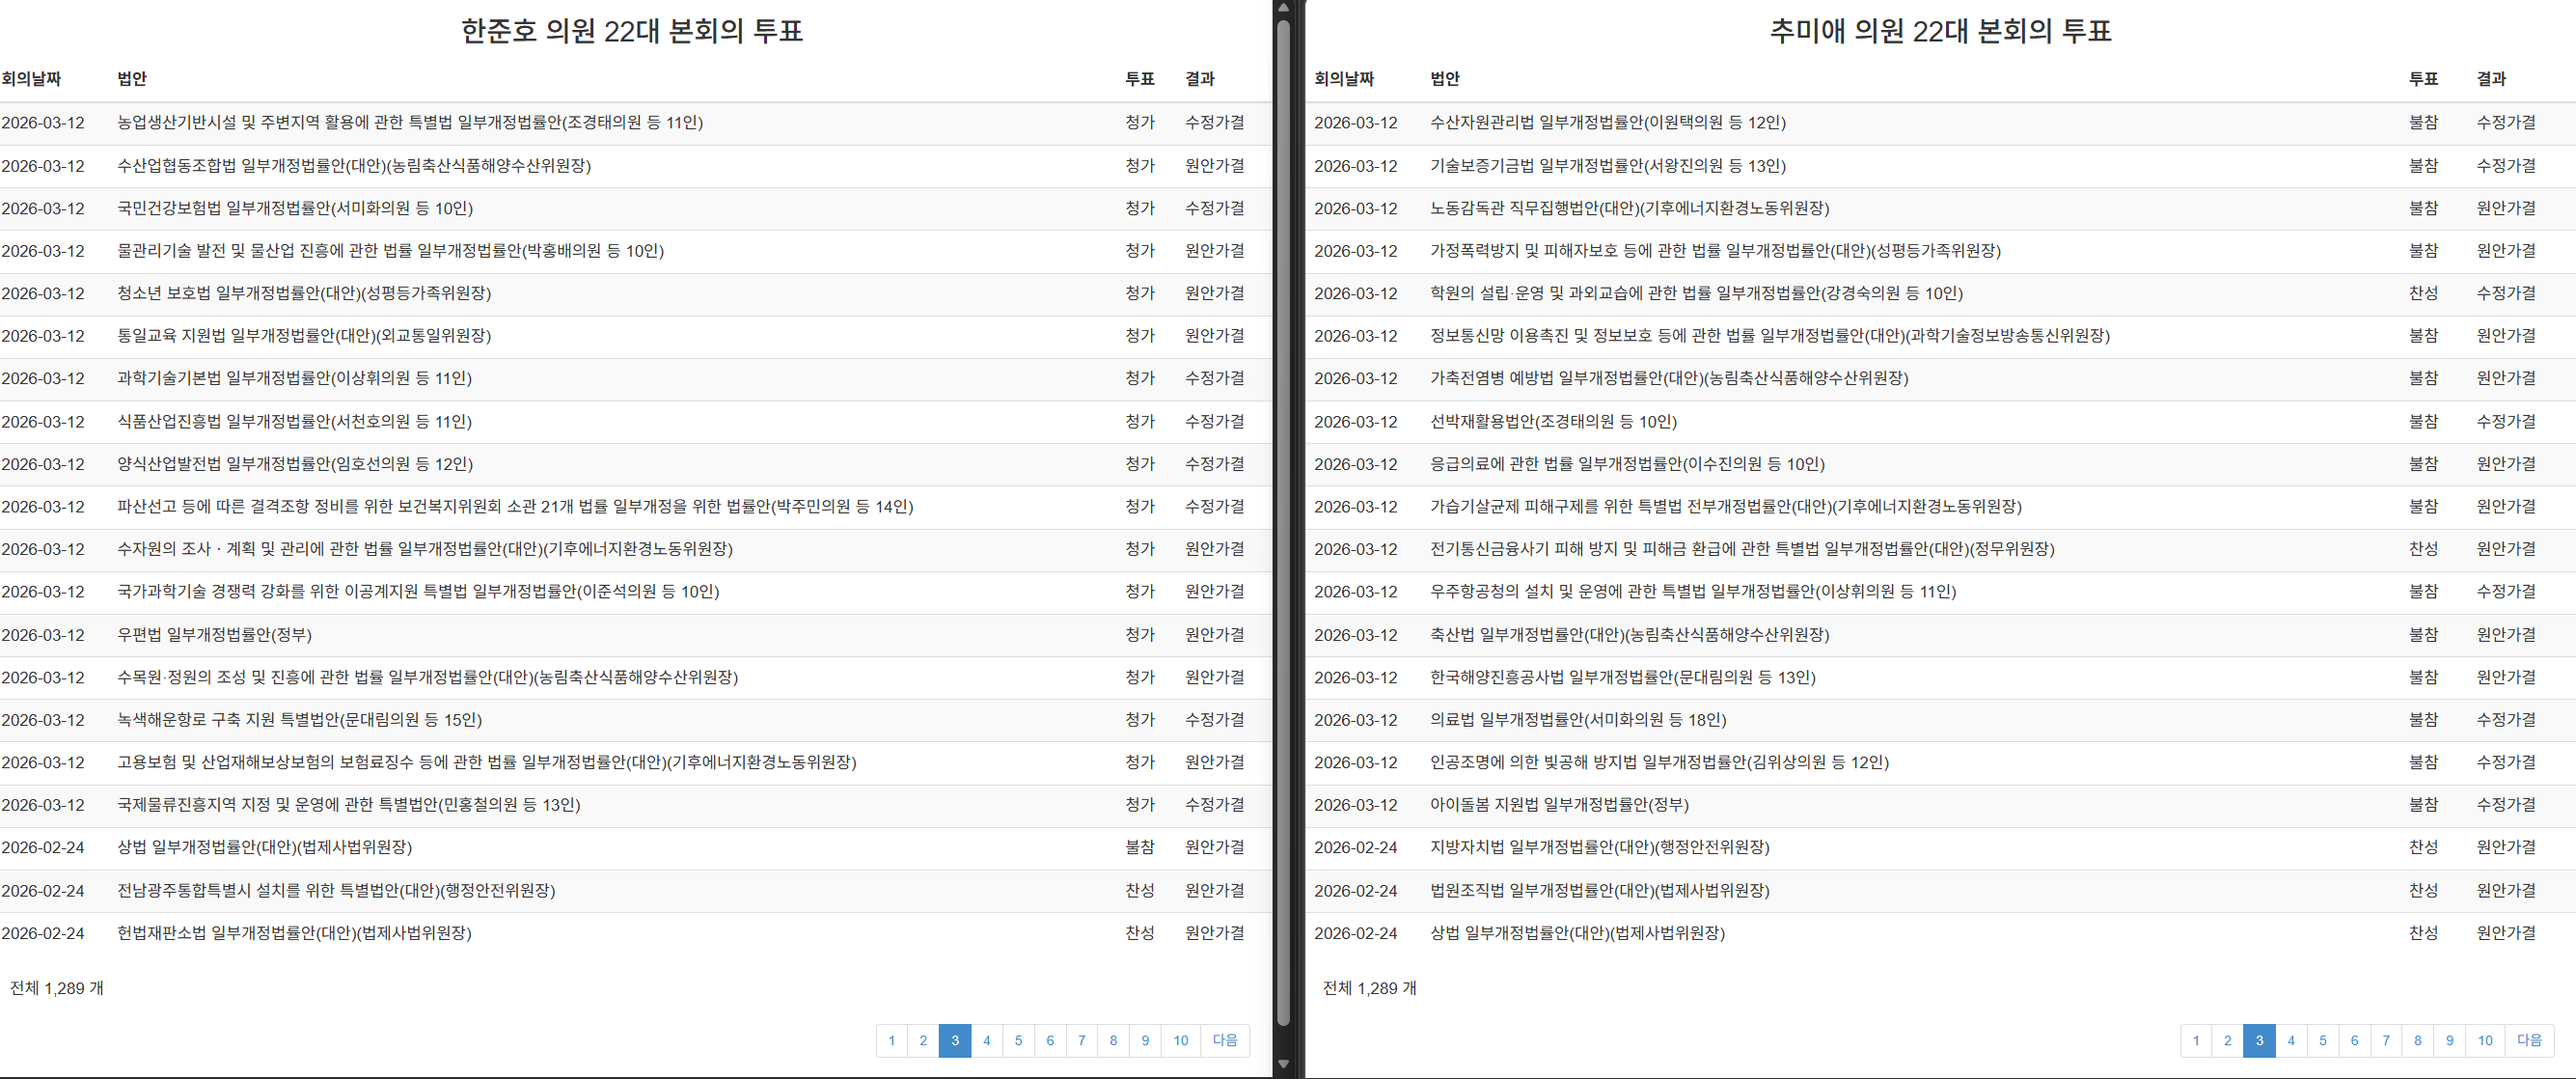Image resolution: width=2576 pixels, height=1079 pixels.
Task: Click scrollbar up arrow of left panel
Action: [x=1284, y=8]
